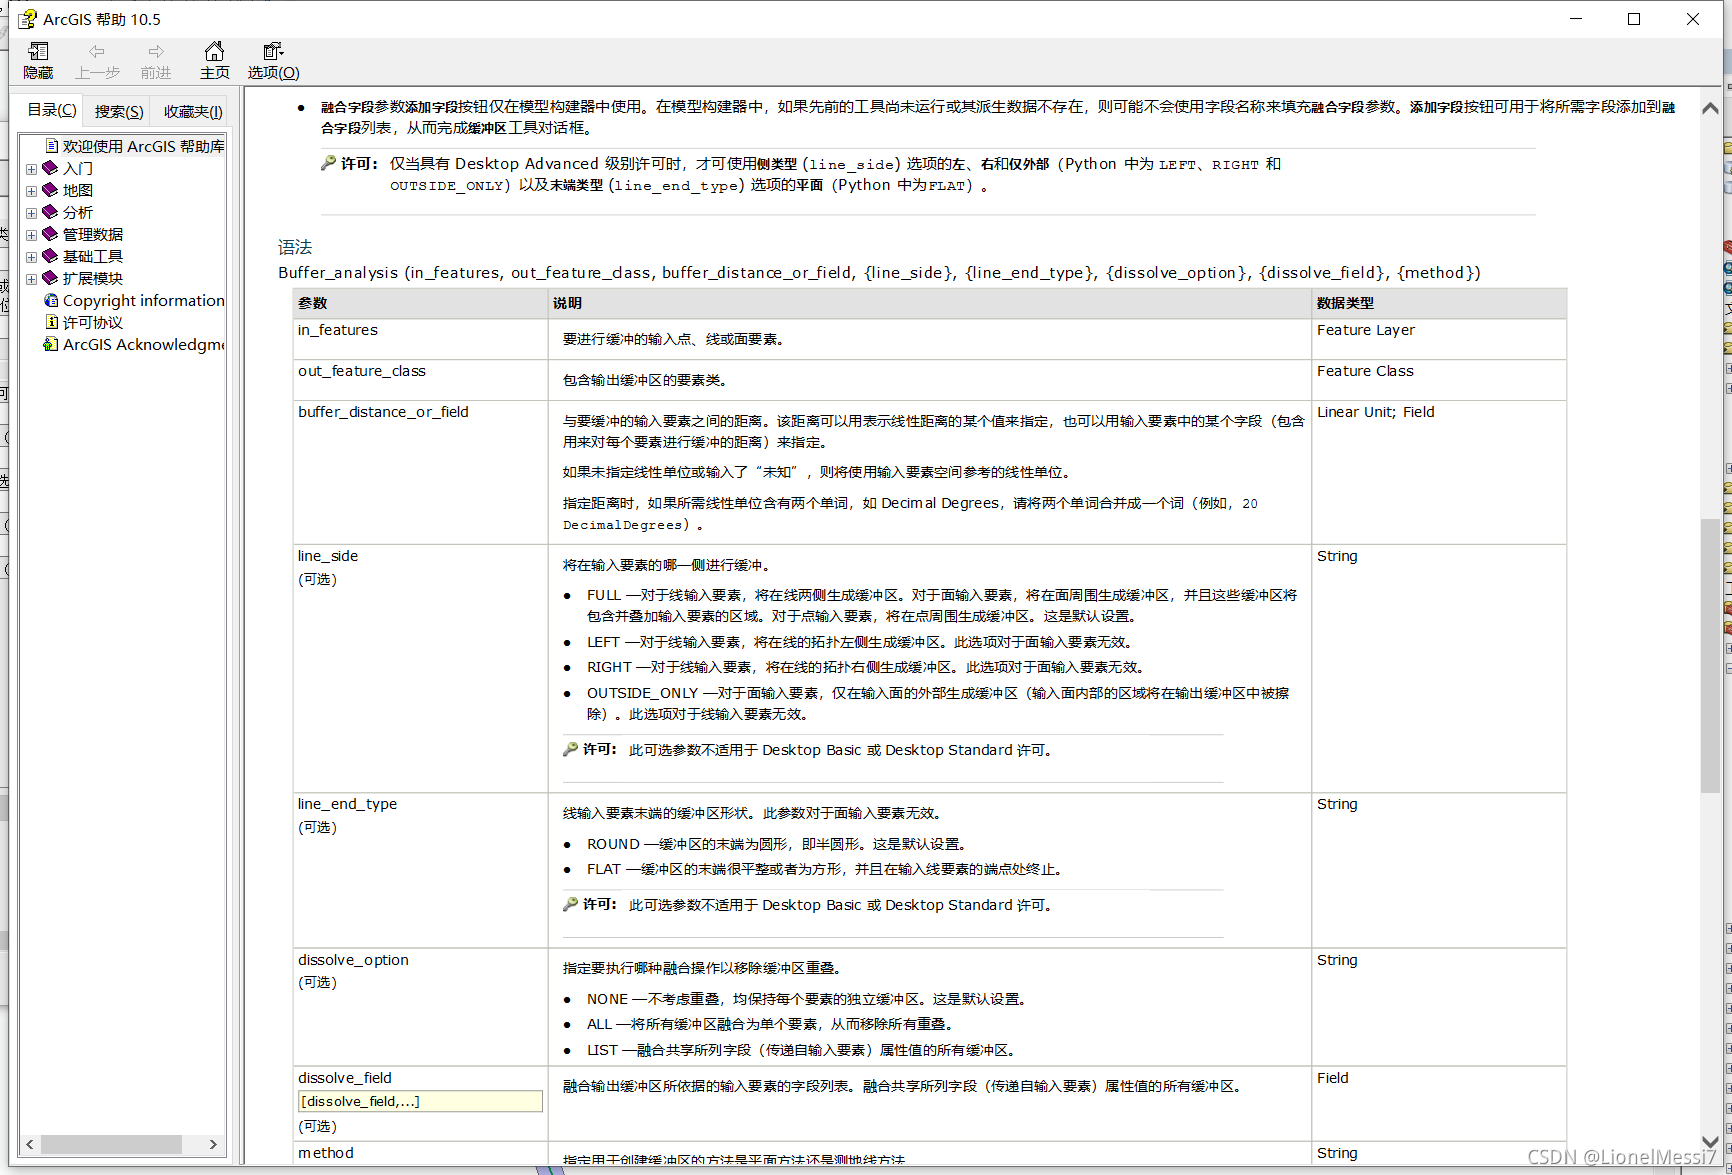Click the Buffer_analysis syntax line
The height and width of the screenshot is (1175, 1732).
click(x=879, y=272)
